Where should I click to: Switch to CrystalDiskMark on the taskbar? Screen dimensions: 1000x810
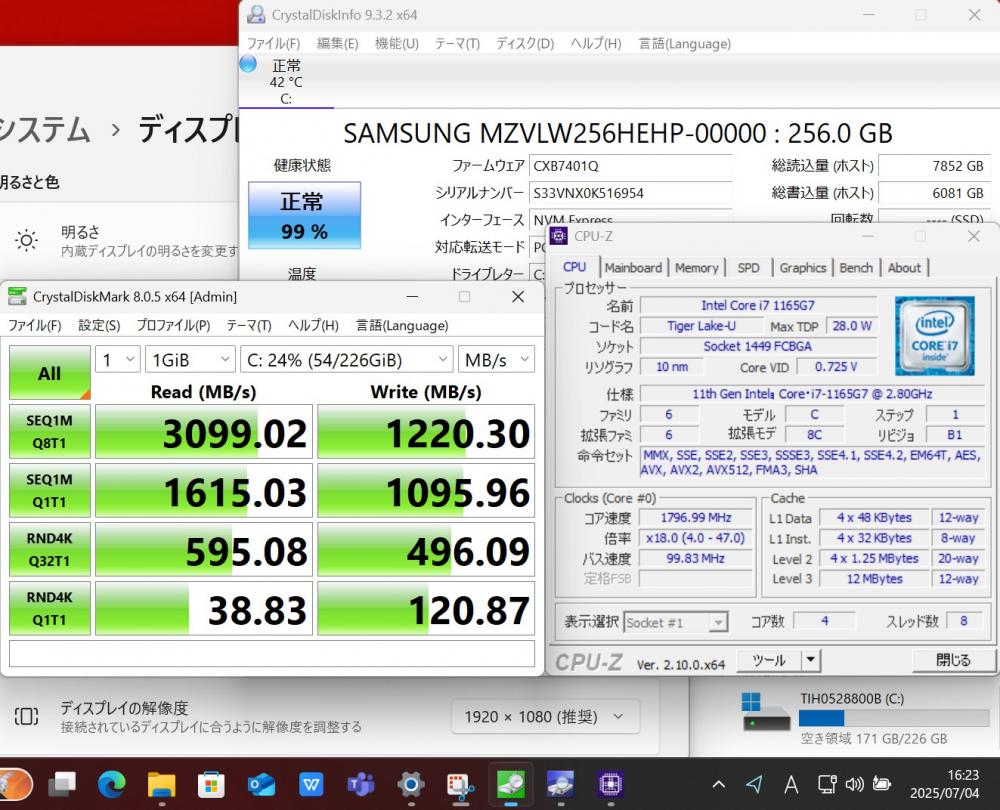(x=511, y=784)
